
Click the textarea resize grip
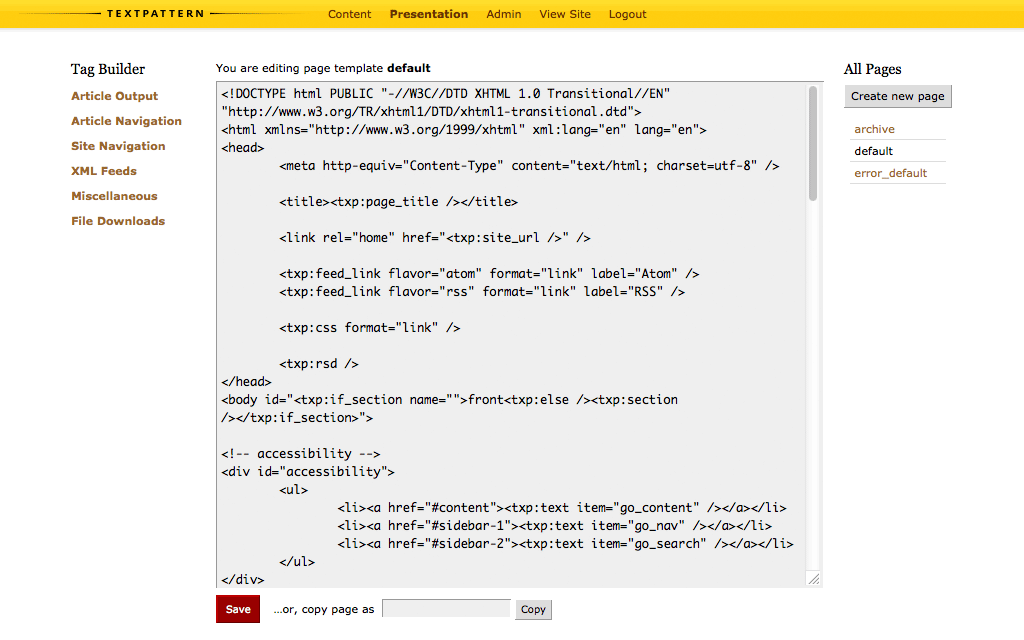[x=814, y=579]
